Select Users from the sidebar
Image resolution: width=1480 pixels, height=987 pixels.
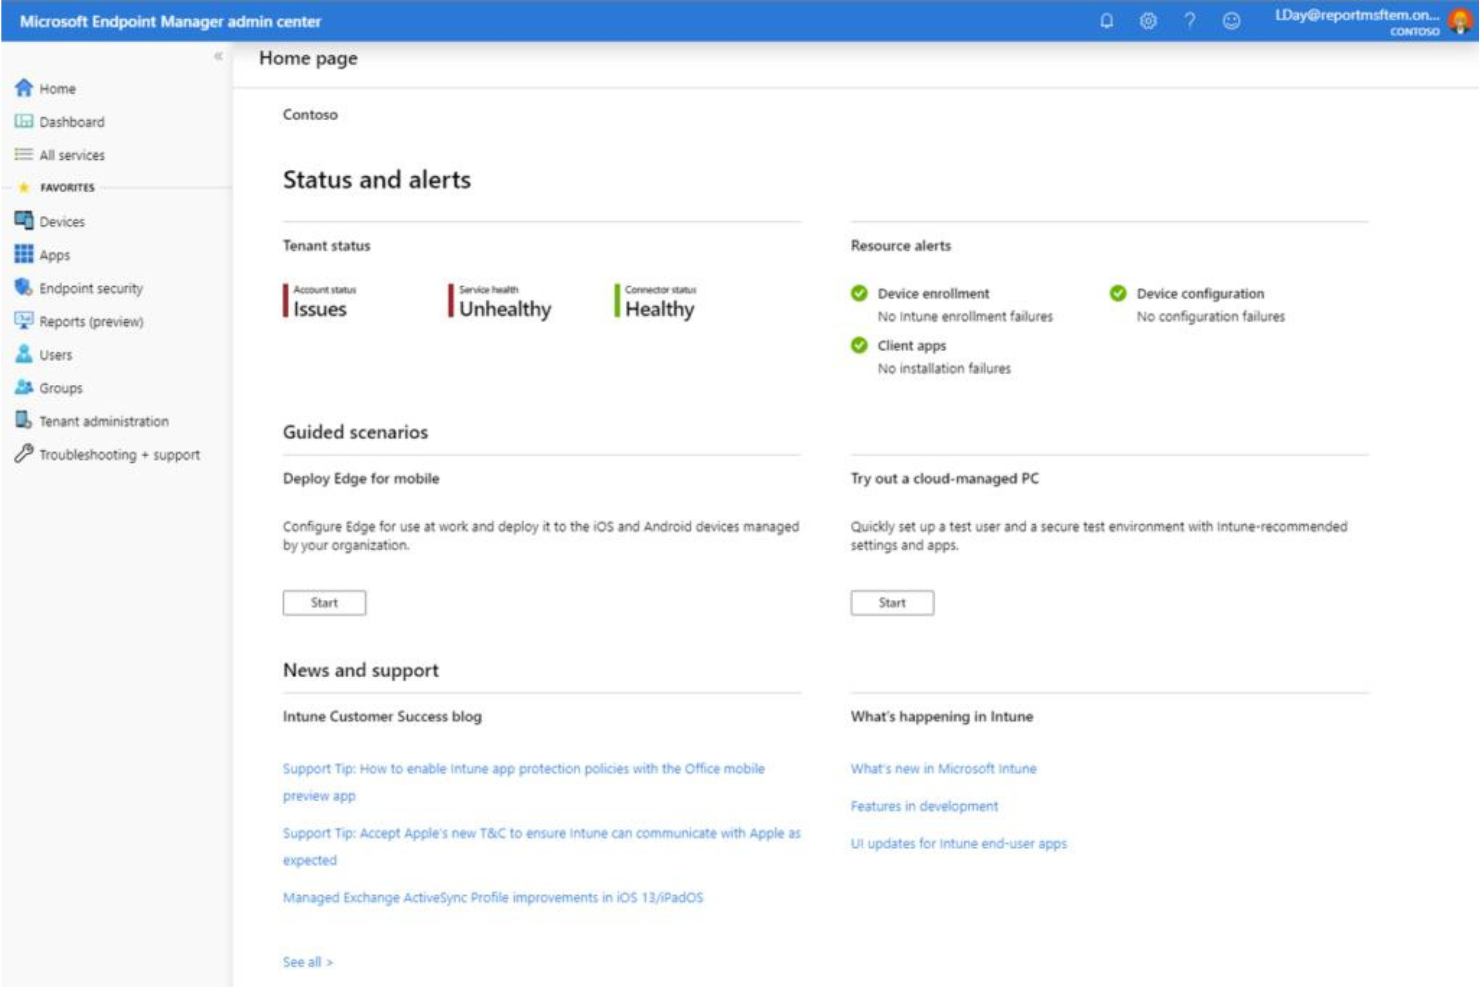coord(56,355)
